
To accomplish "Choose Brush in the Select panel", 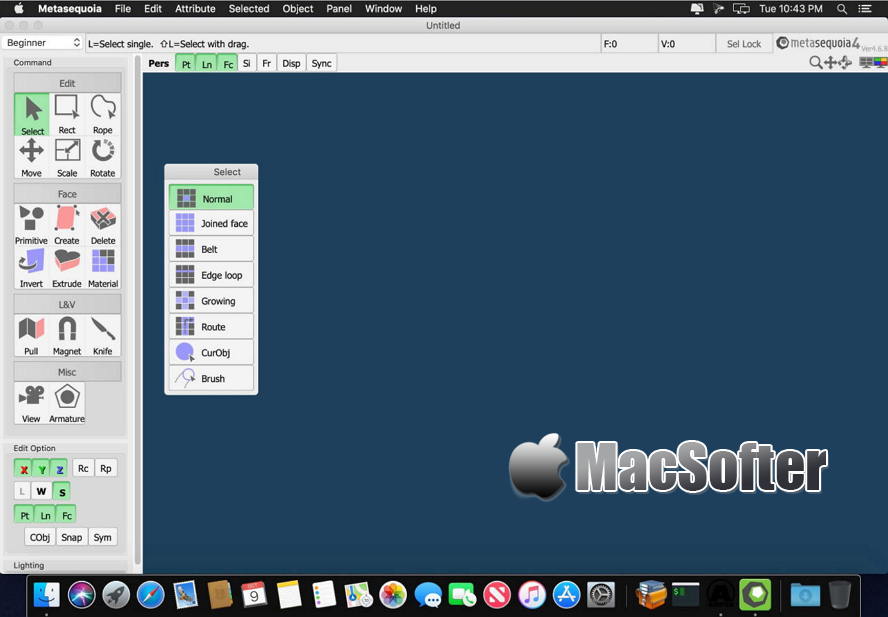I will pyautogui.click(x=211, y=378).
